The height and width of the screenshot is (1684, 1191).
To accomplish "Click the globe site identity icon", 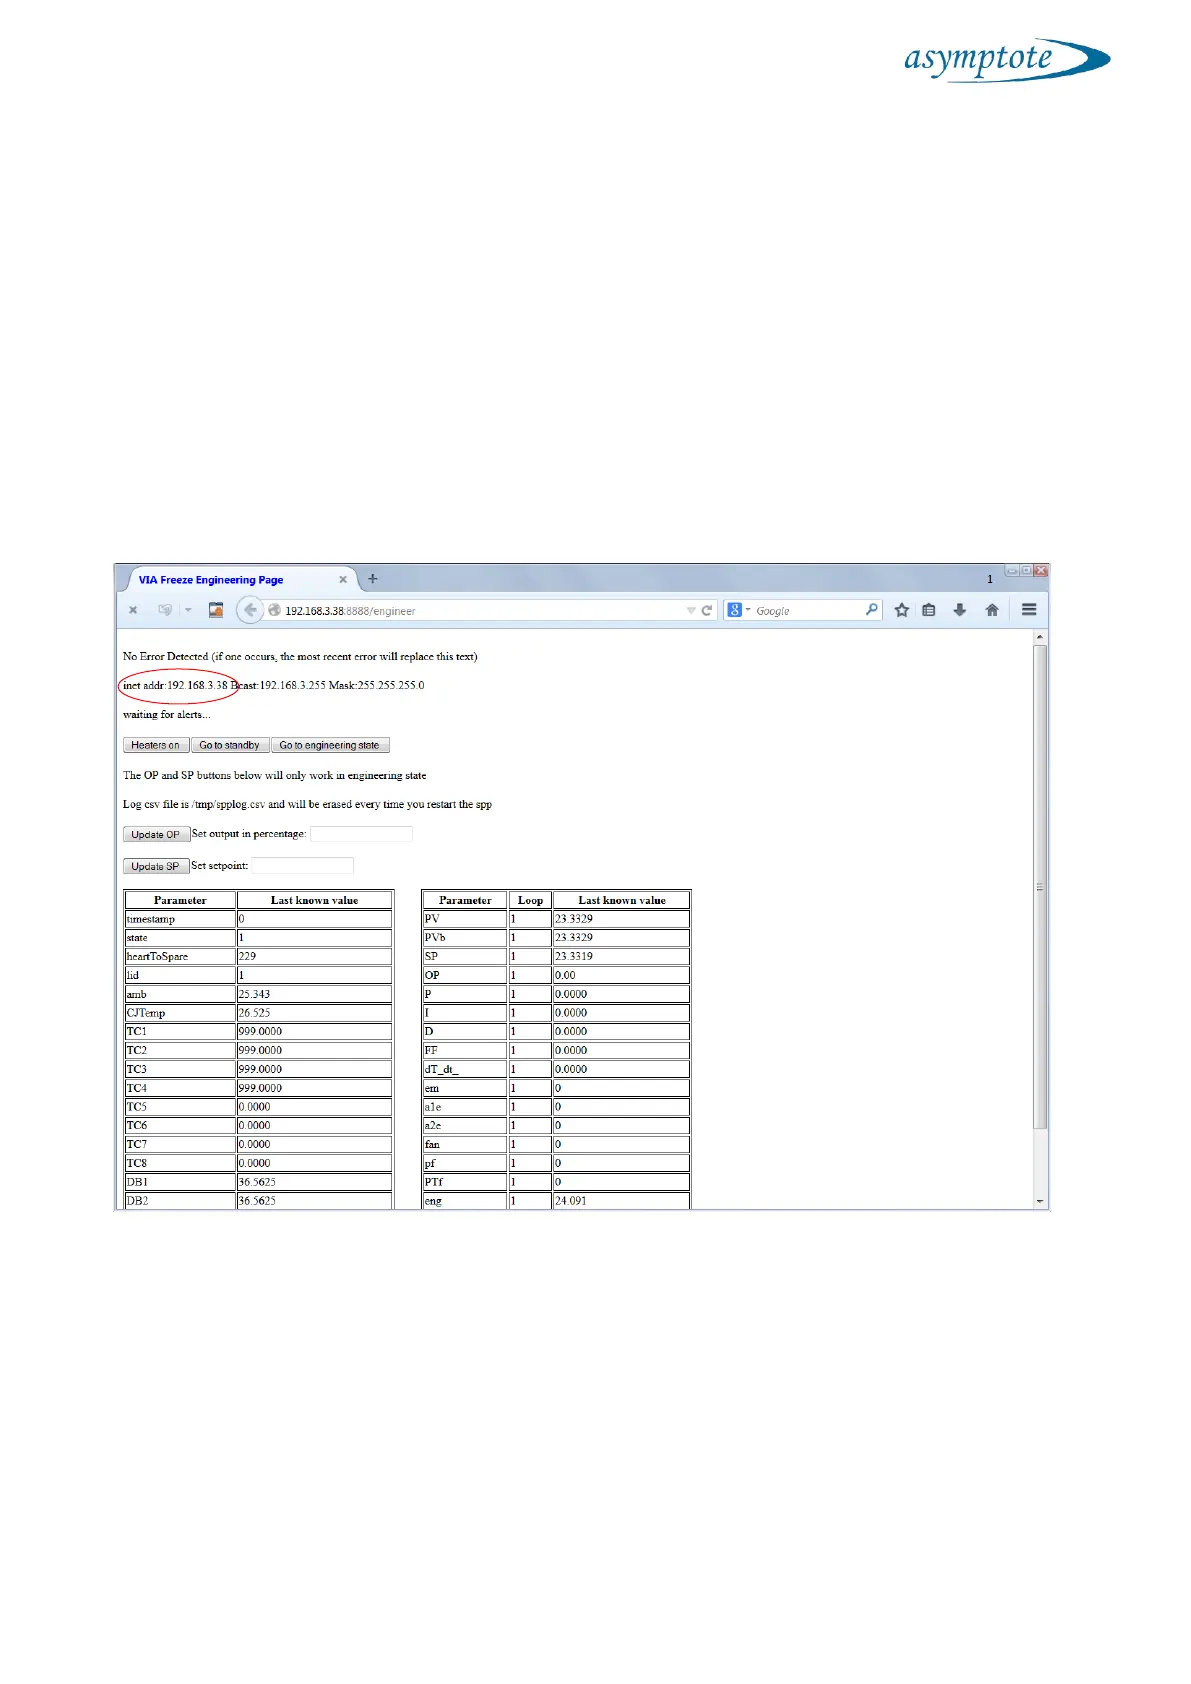I will click(x=274, y=610).
